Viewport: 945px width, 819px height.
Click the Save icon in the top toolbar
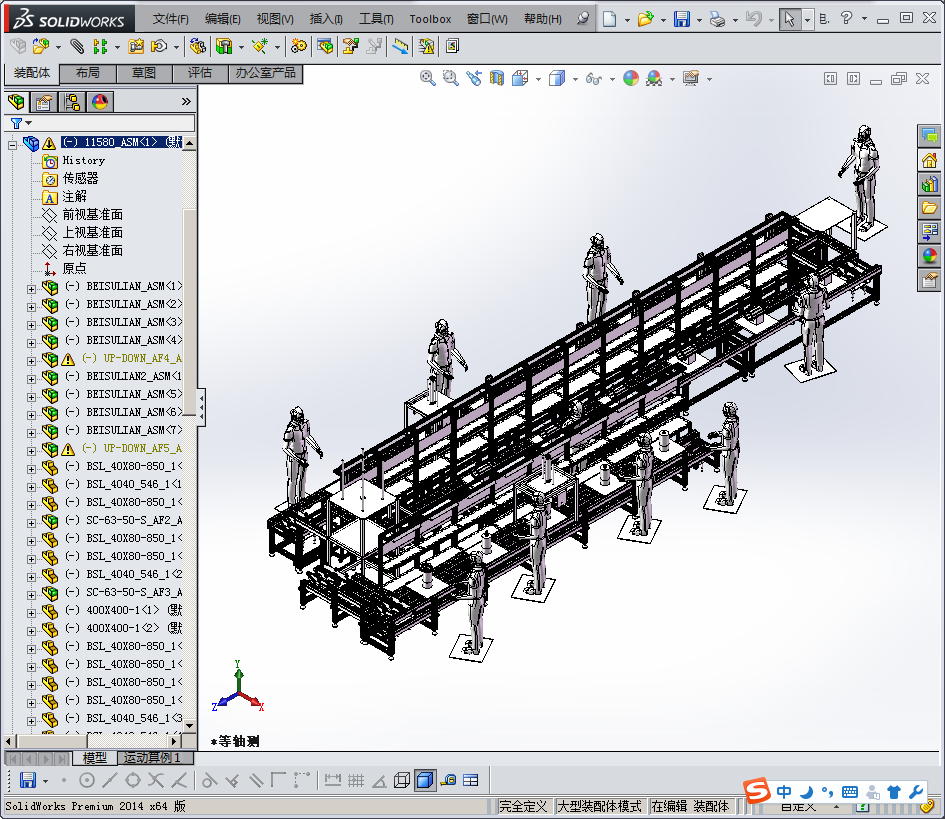[681, 19]
